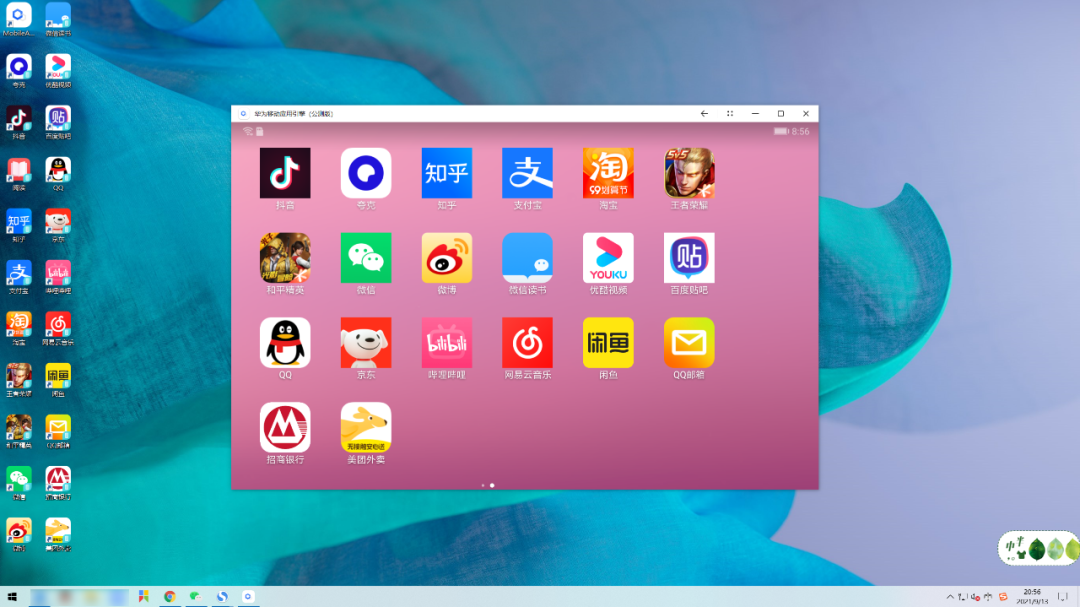Click Huawei mobile engine taskbar icon
The height and width of the screenshot is (607, 1080).
point(248,597)
